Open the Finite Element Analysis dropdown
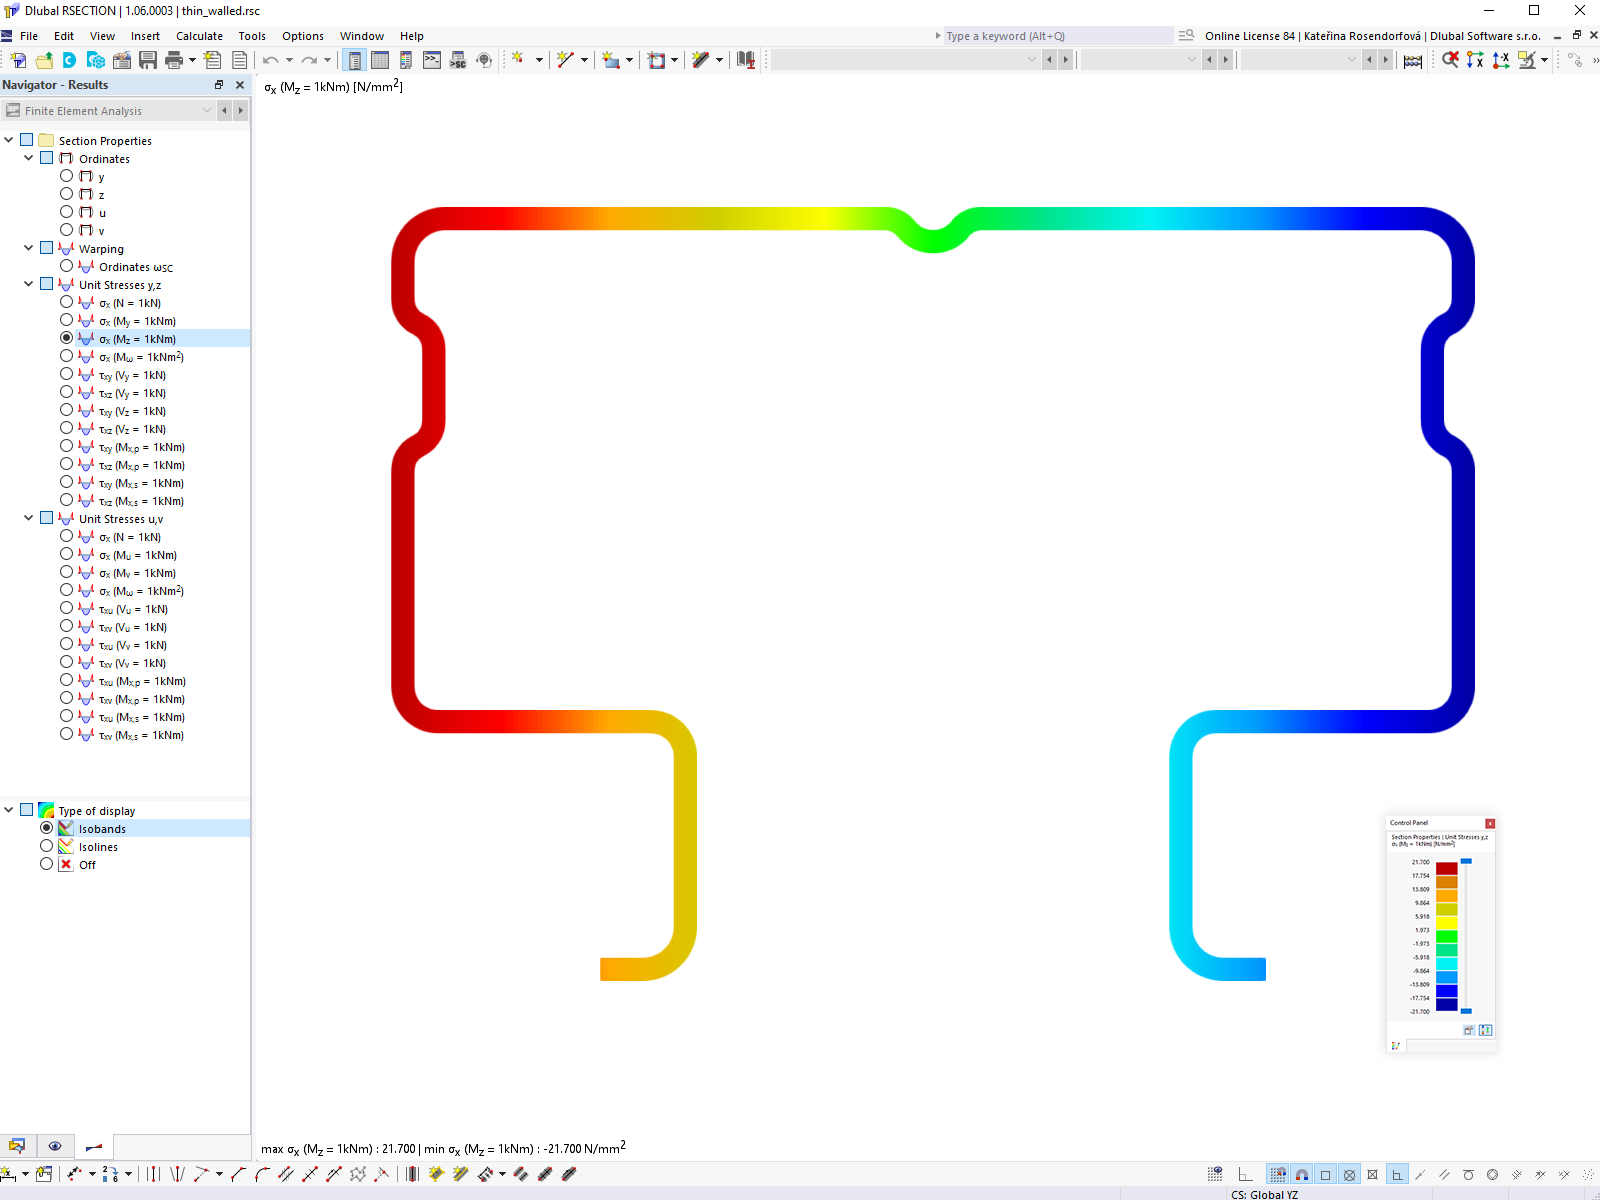This screenshot has height=1200, width=1600. pyautogui.click(x=109, y=110)
